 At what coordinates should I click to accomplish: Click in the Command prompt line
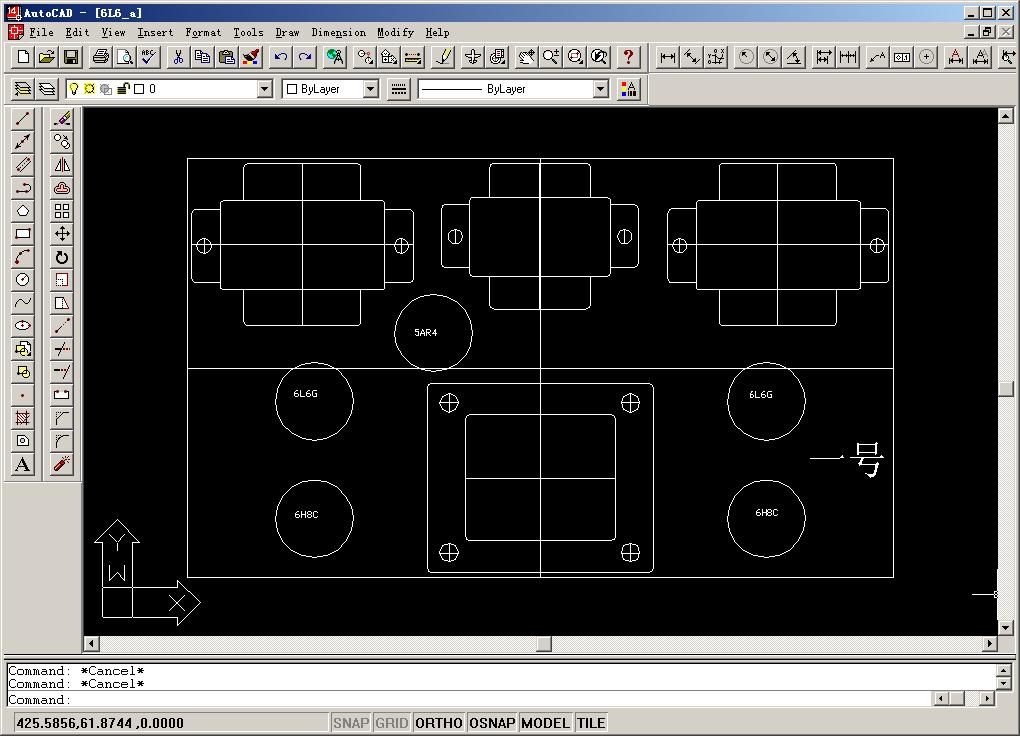pos(468,700)
